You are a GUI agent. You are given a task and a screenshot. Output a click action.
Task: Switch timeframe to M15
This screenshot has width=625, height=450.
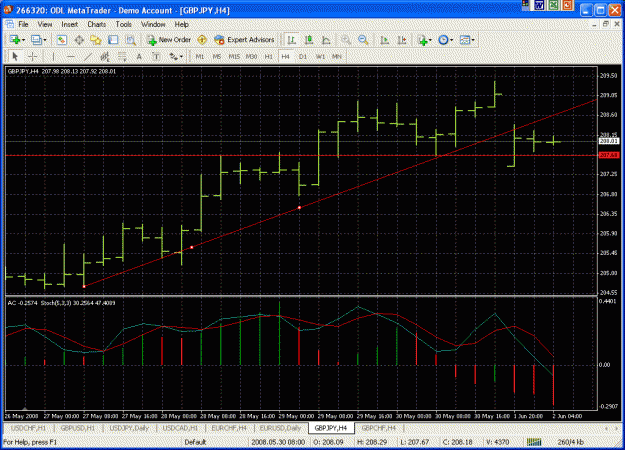[234, 57]
